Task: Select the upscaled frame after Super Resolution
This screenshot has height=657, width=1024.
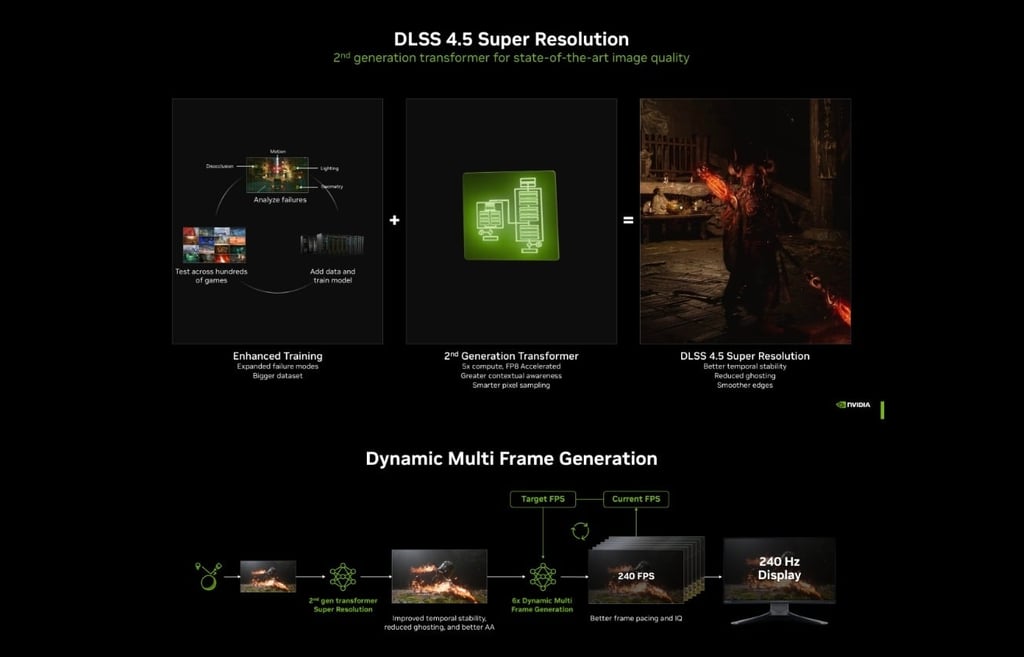Action: pyautogui.click(x=439, y=576)
